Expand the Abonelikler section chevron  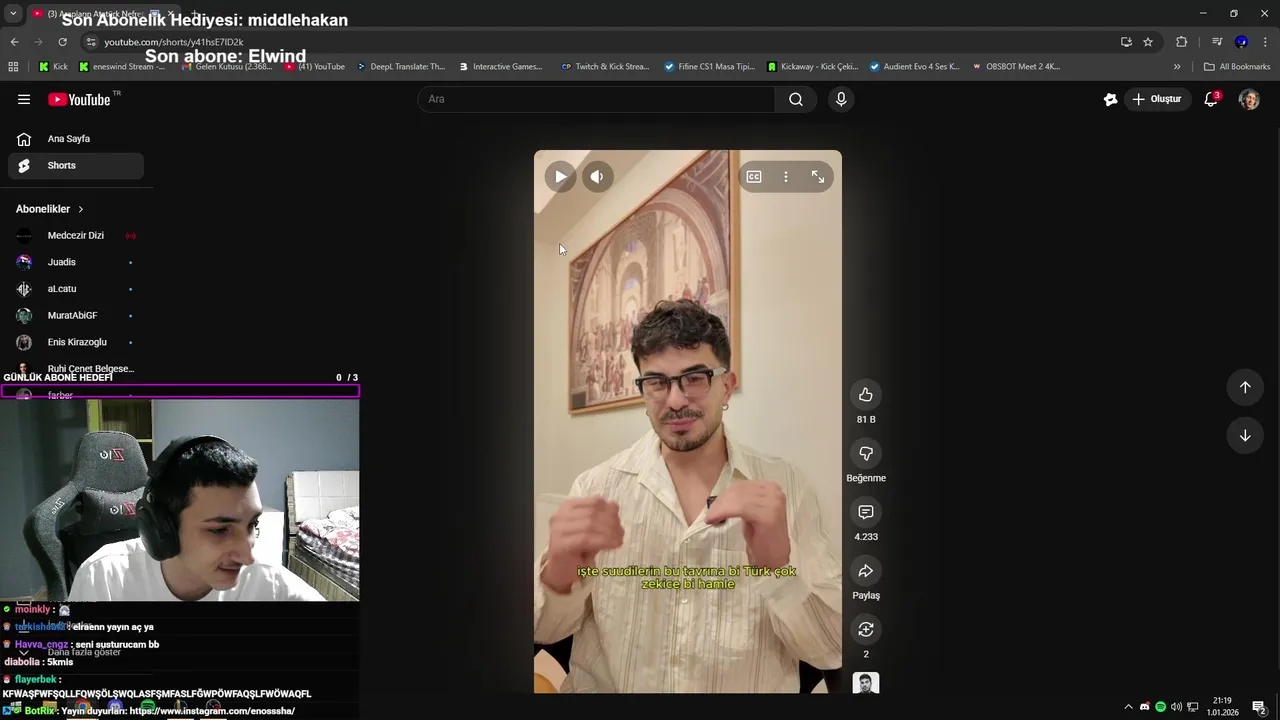tap(81, 209)
